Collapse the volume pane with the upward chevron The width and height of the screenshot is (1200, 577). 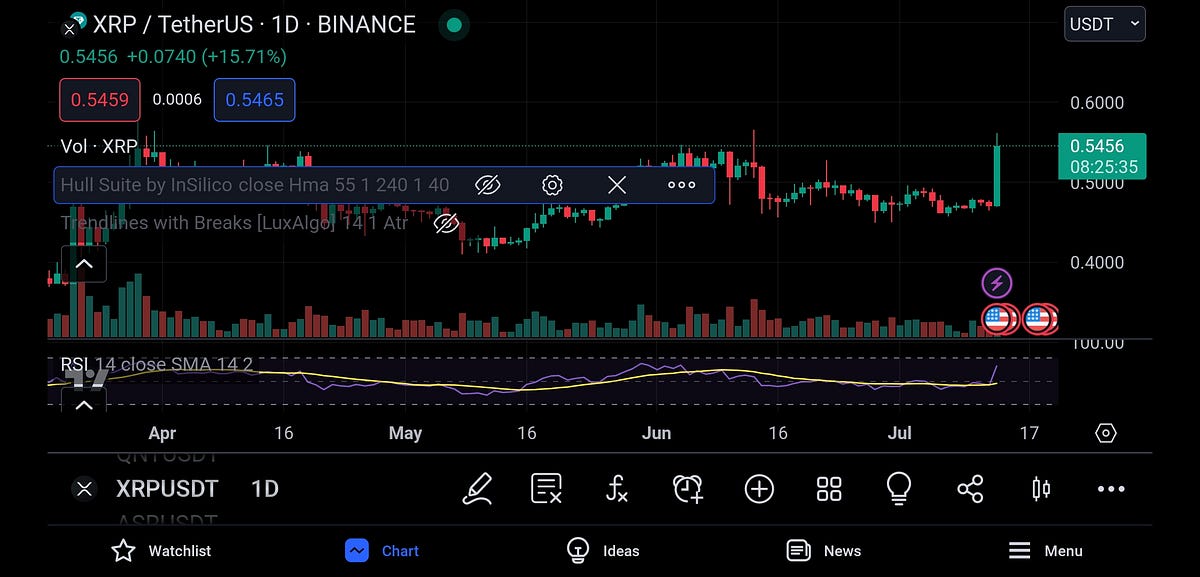click(84, 263)
